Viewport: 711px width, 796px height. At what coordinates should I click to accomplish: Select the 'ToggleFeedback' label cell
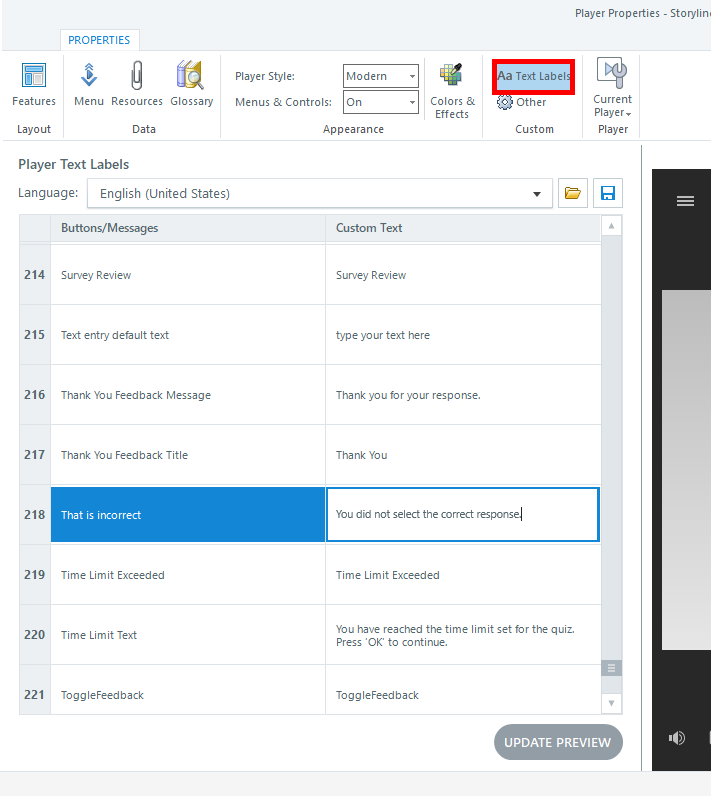188,690
